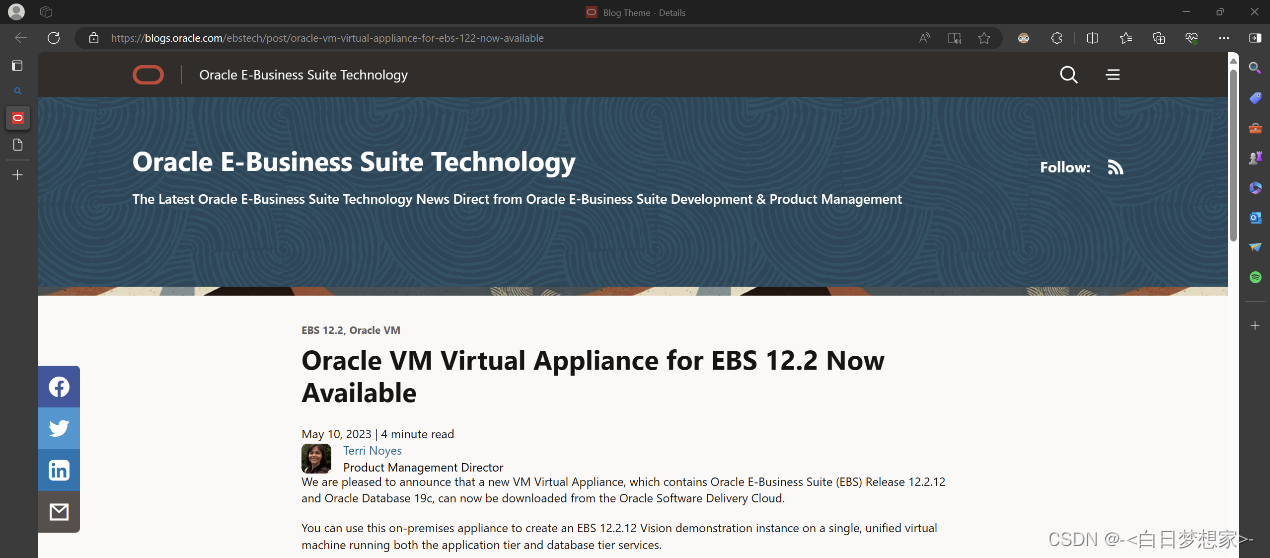Start Read aloud from the address bar
The image size is (1270, 558).
(924, 38)
